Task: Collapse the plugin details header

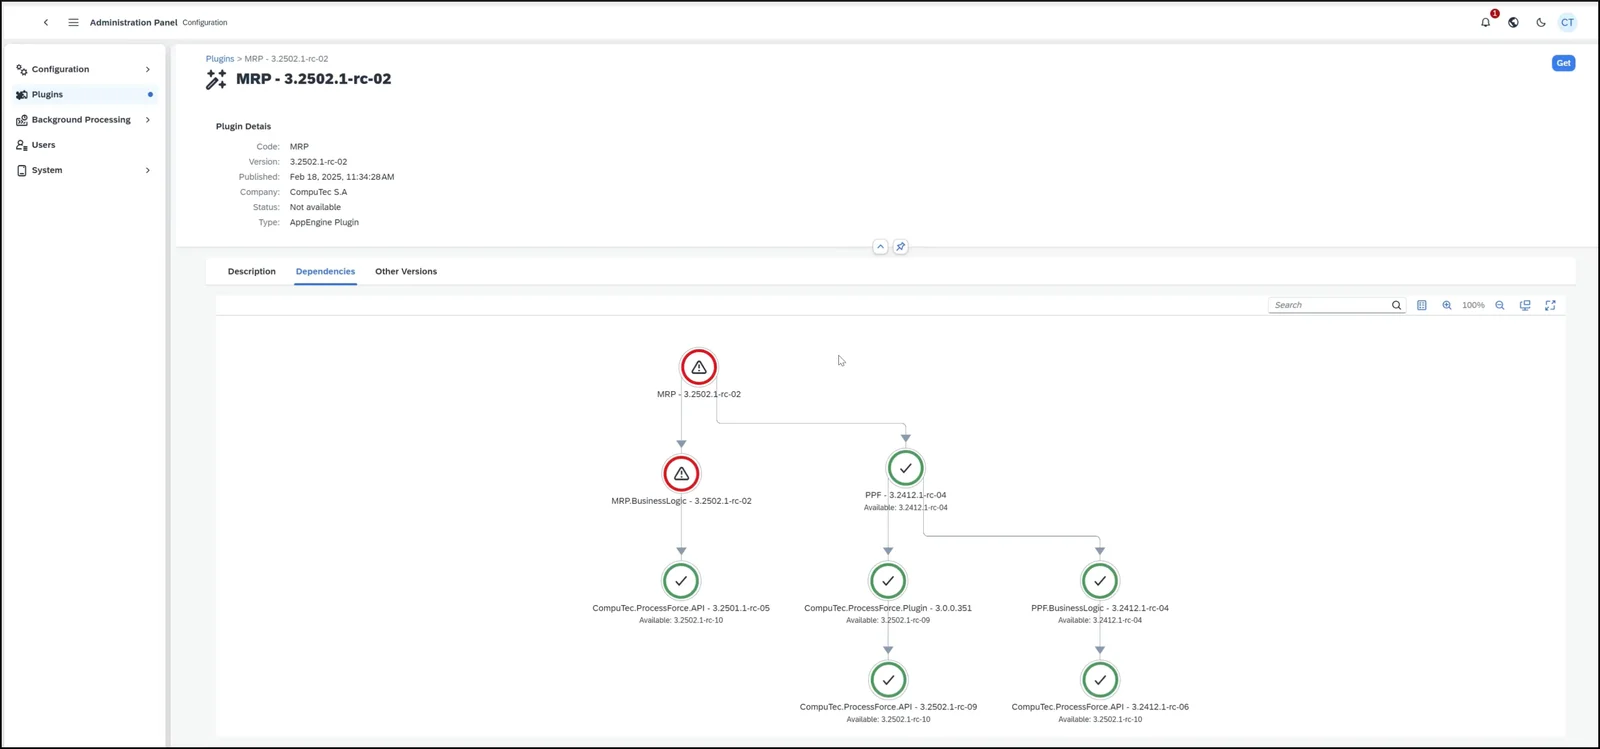Action: pyautogui.click(x=880, y=247)
